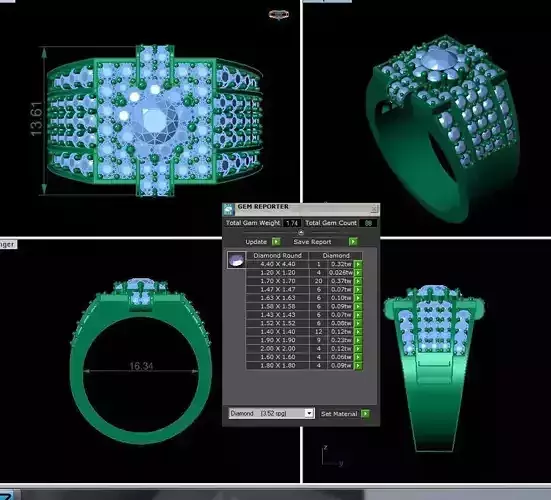Viewport: 551px width, 500px height.
Task: Click the green arrow on the 1.43 X 1.43 row
Action: (358, 315)
